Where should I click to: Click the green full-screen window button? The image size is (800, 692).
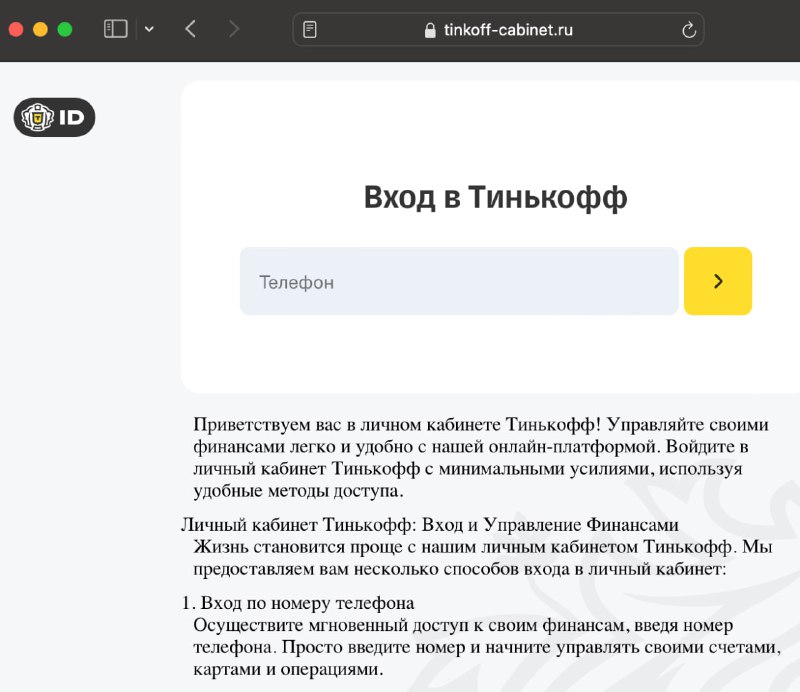pos(65,30)
